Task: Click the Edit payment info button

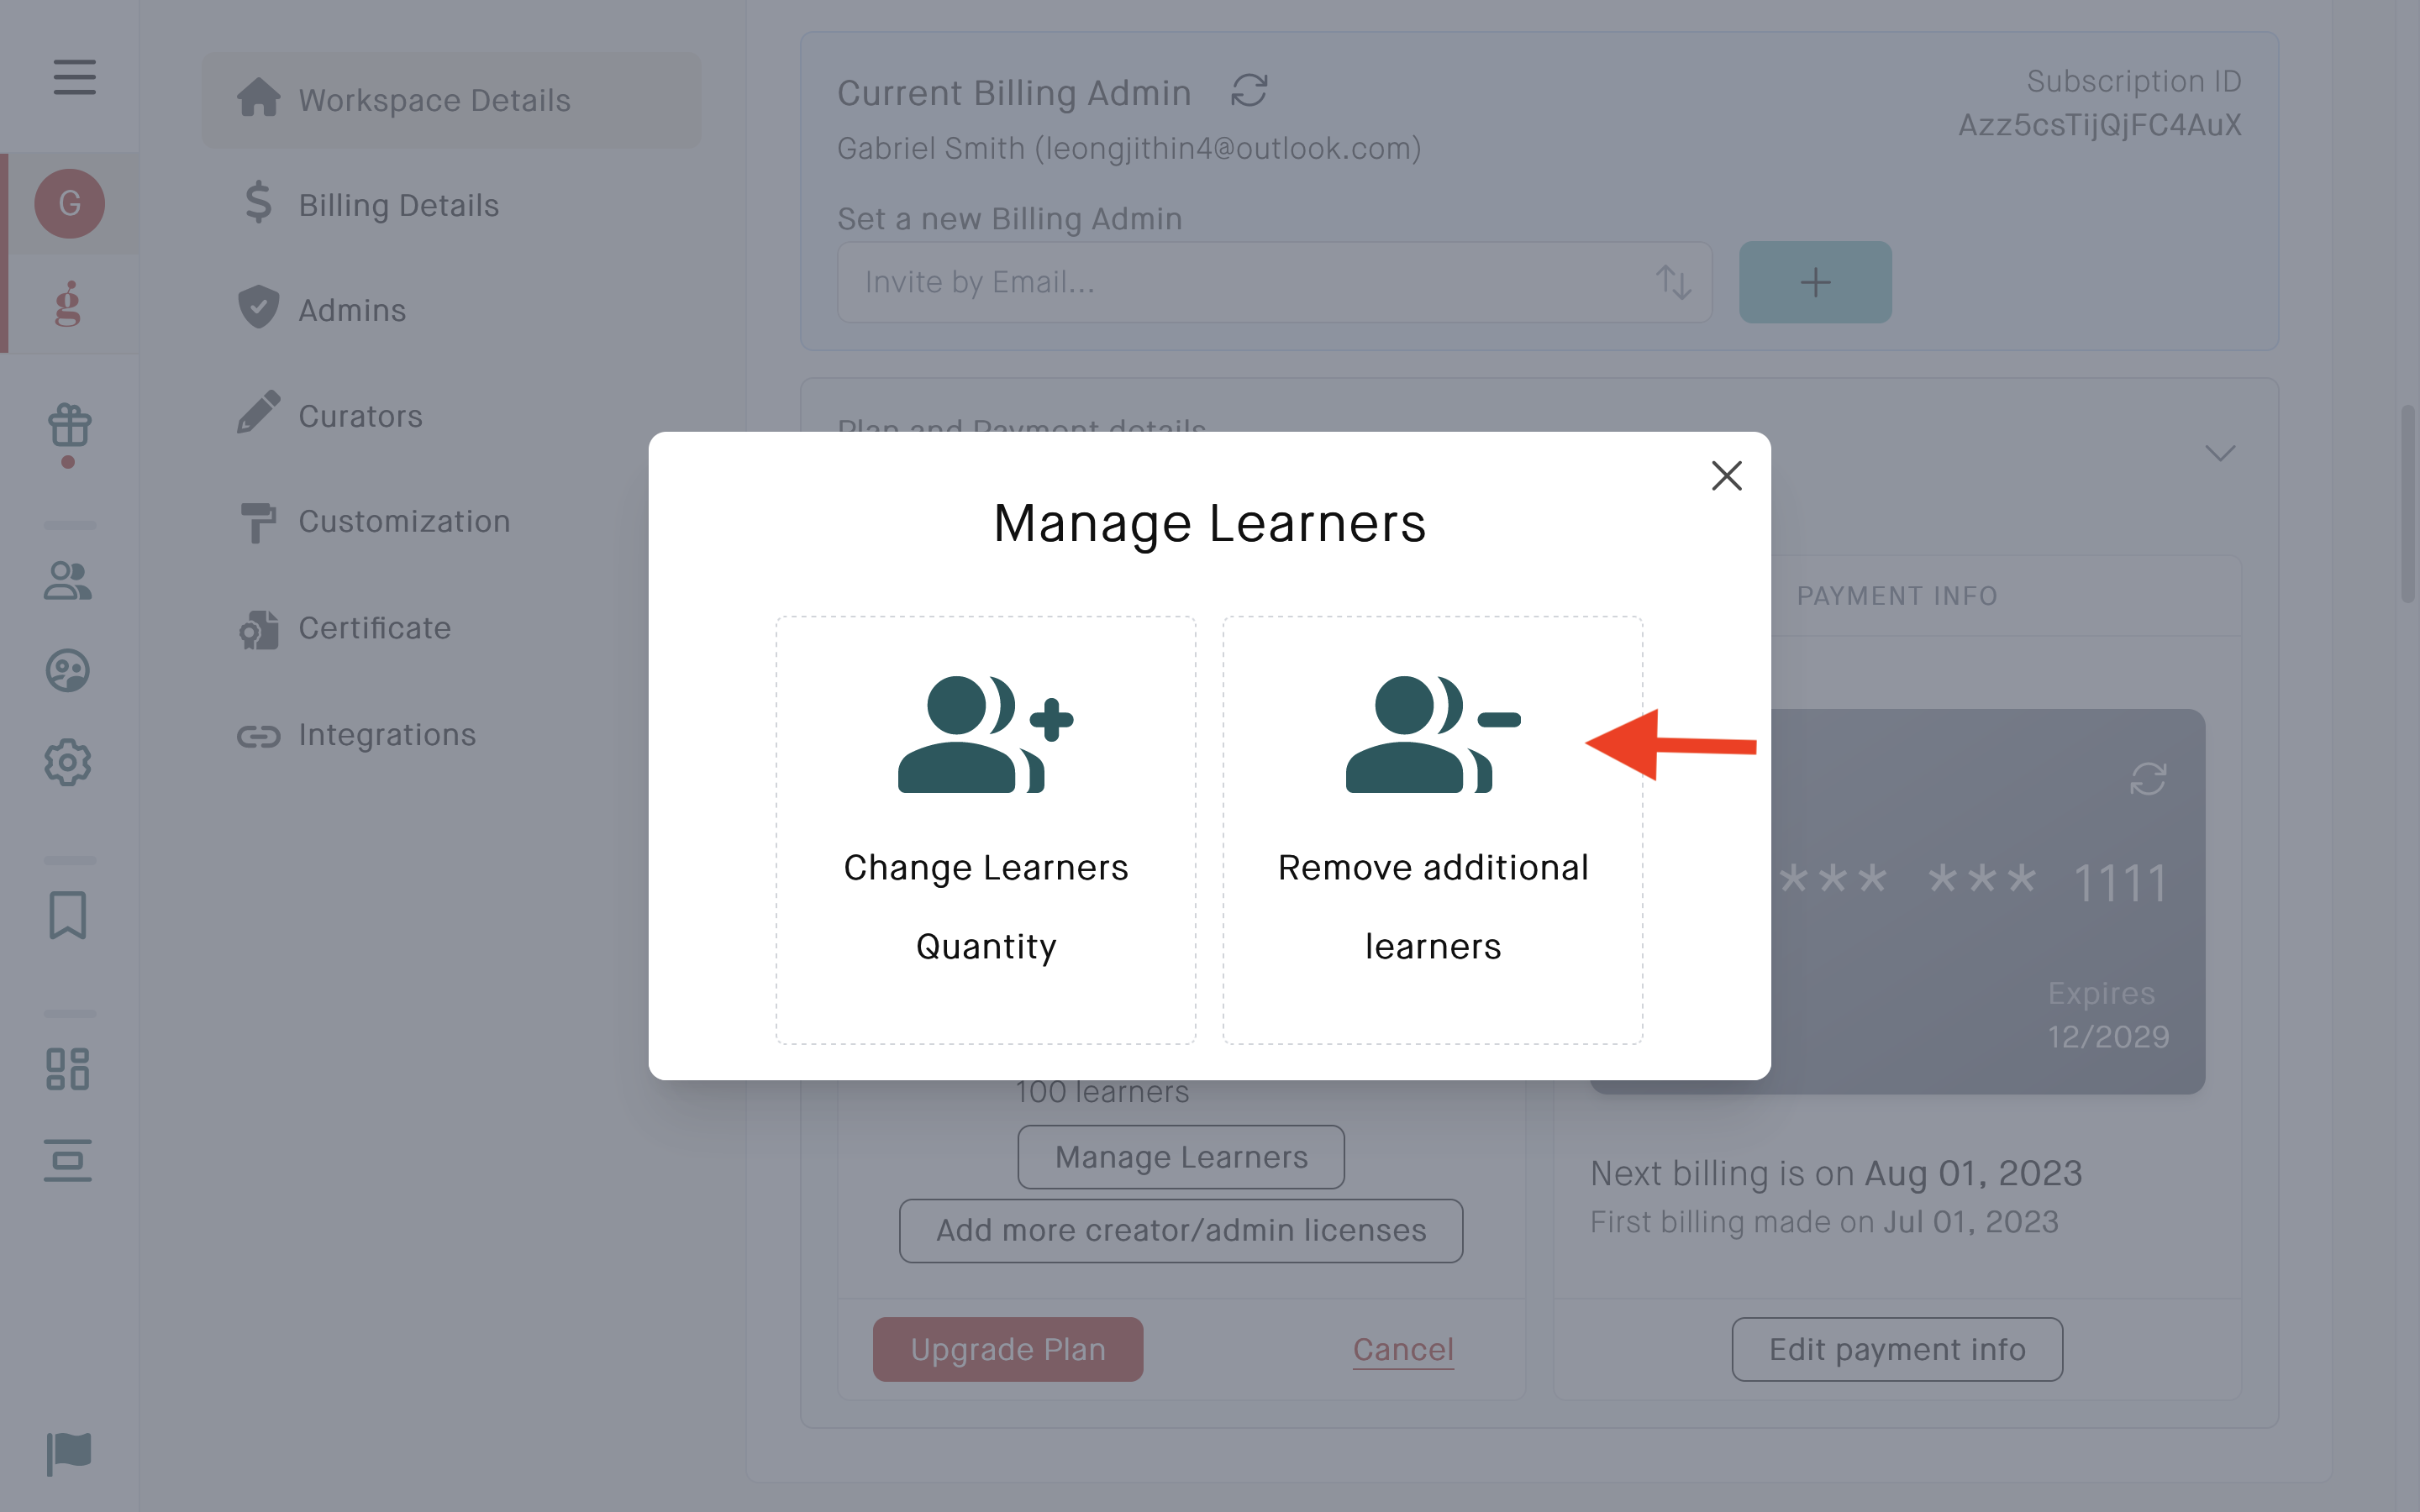Action: click(1897, 1349)
